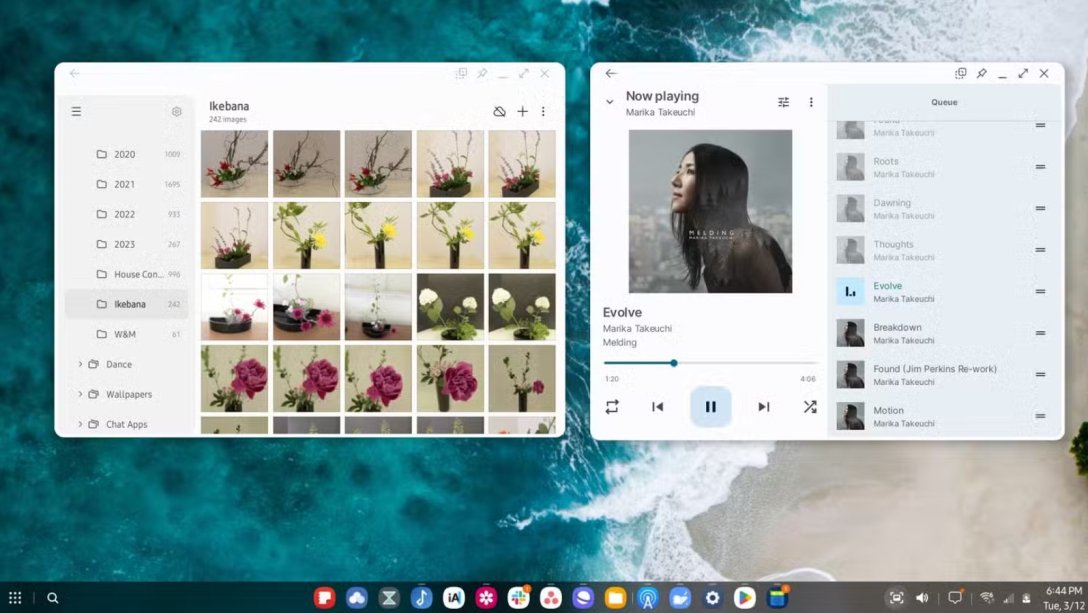Expand the Dance folder
Screen dimensions: 1088x613
point(80,364)
